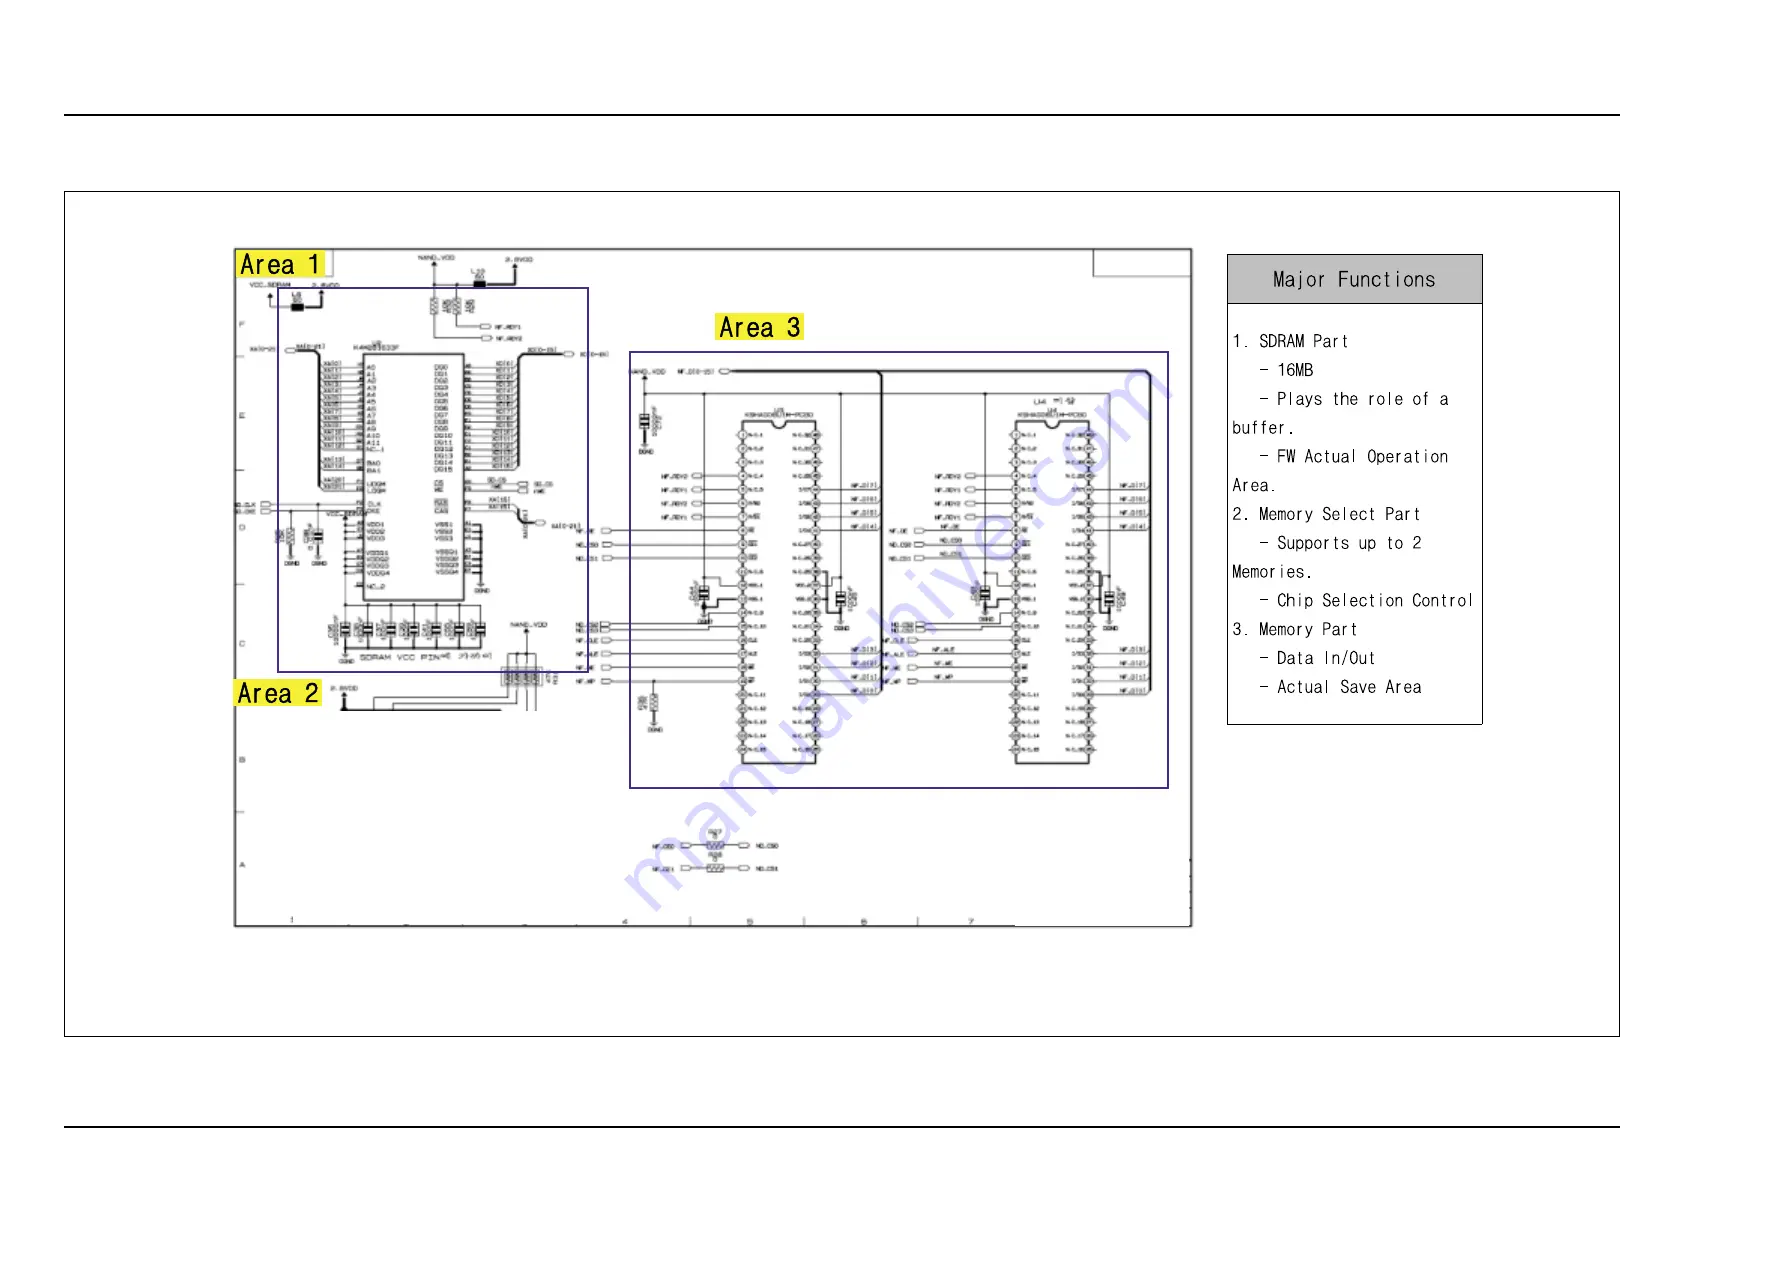Click the '- Data In/Out' line
The width and height of the screenshot is (1787, 1263).
(1317, 658)
